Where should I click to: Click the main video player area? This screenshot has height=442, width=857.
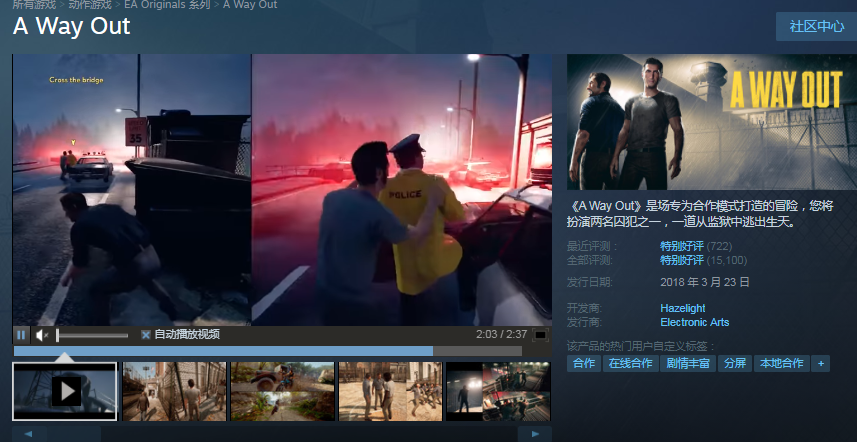(282, 190)
